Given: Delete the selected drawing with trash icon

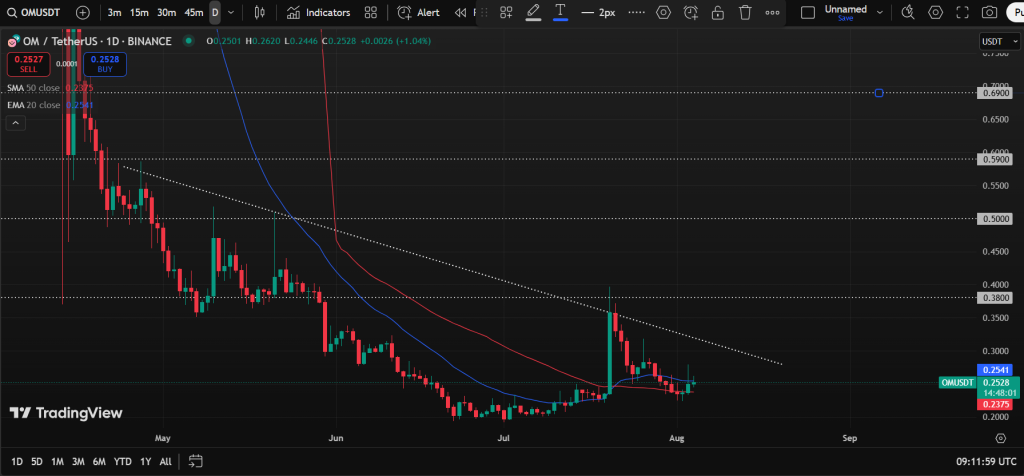Looking at the screenshot, I should point(745,12).
